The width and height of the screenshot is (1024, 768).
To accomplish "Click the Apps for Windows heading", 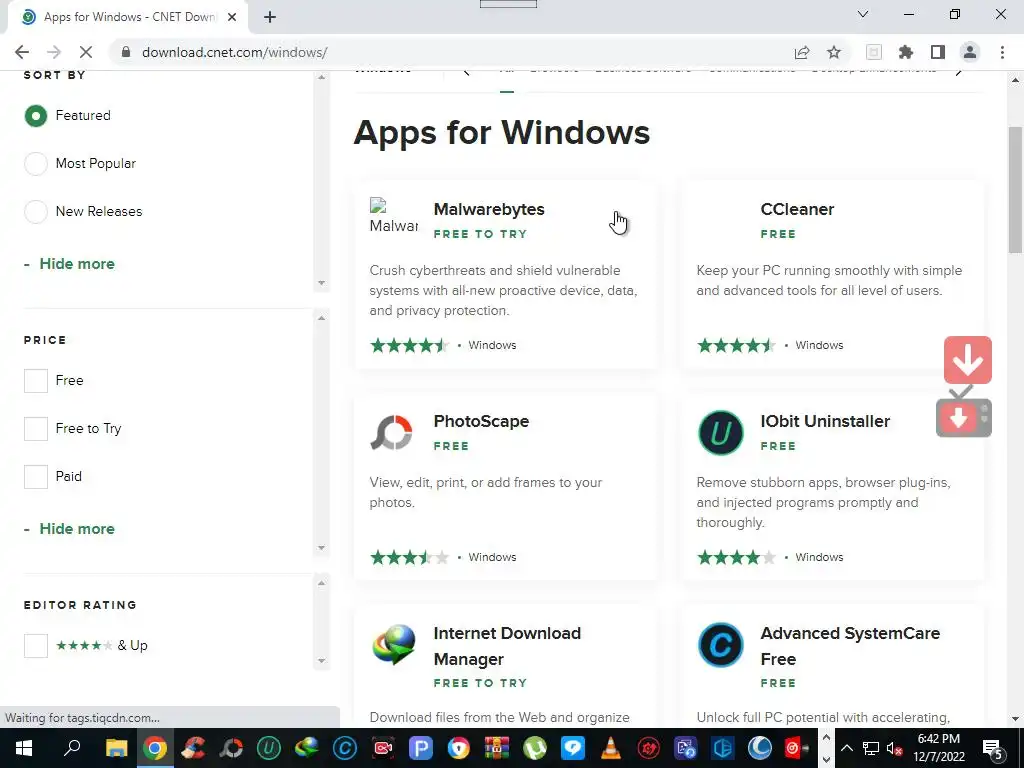I will tap(502, 133).
